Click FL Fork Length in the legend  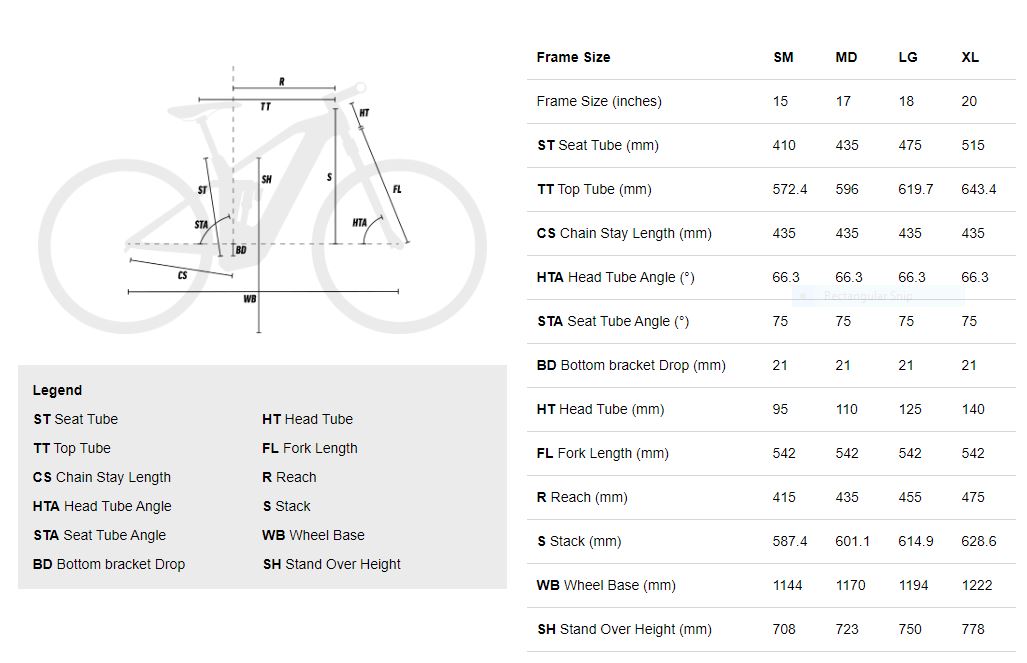310,449
